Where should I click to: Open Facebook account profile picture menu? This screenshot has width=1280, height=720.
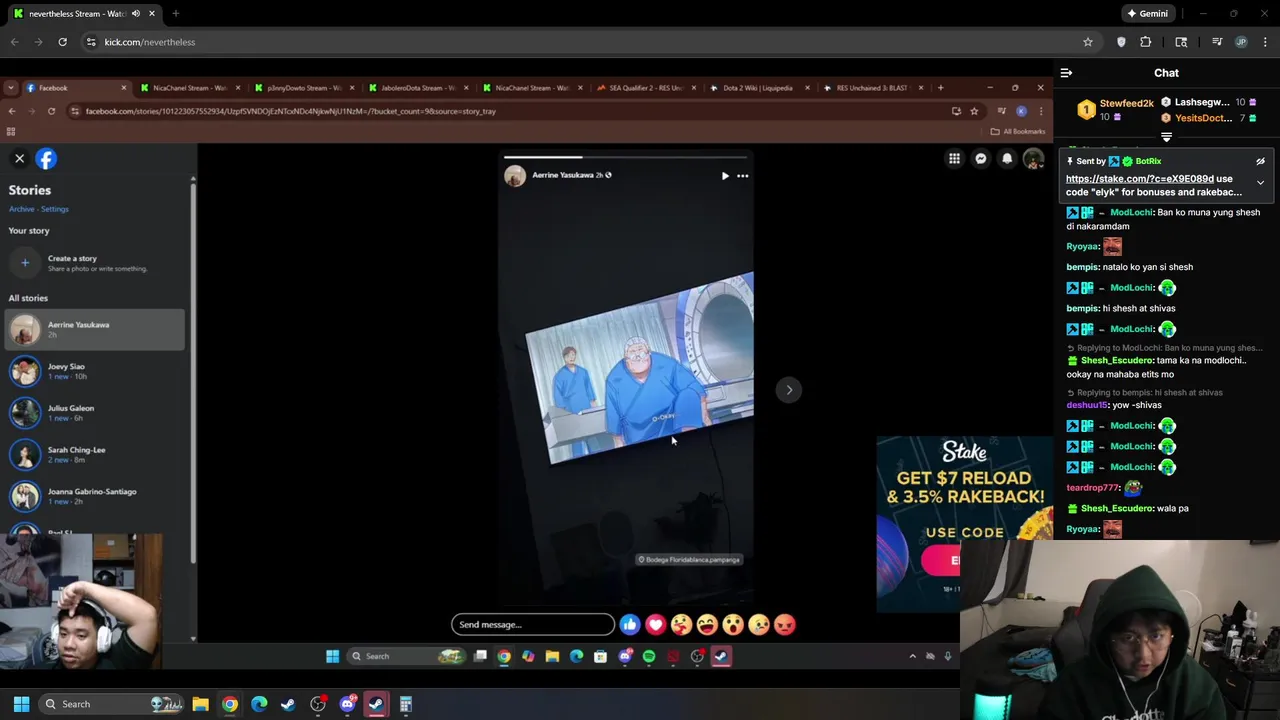tap(1033, 159)
